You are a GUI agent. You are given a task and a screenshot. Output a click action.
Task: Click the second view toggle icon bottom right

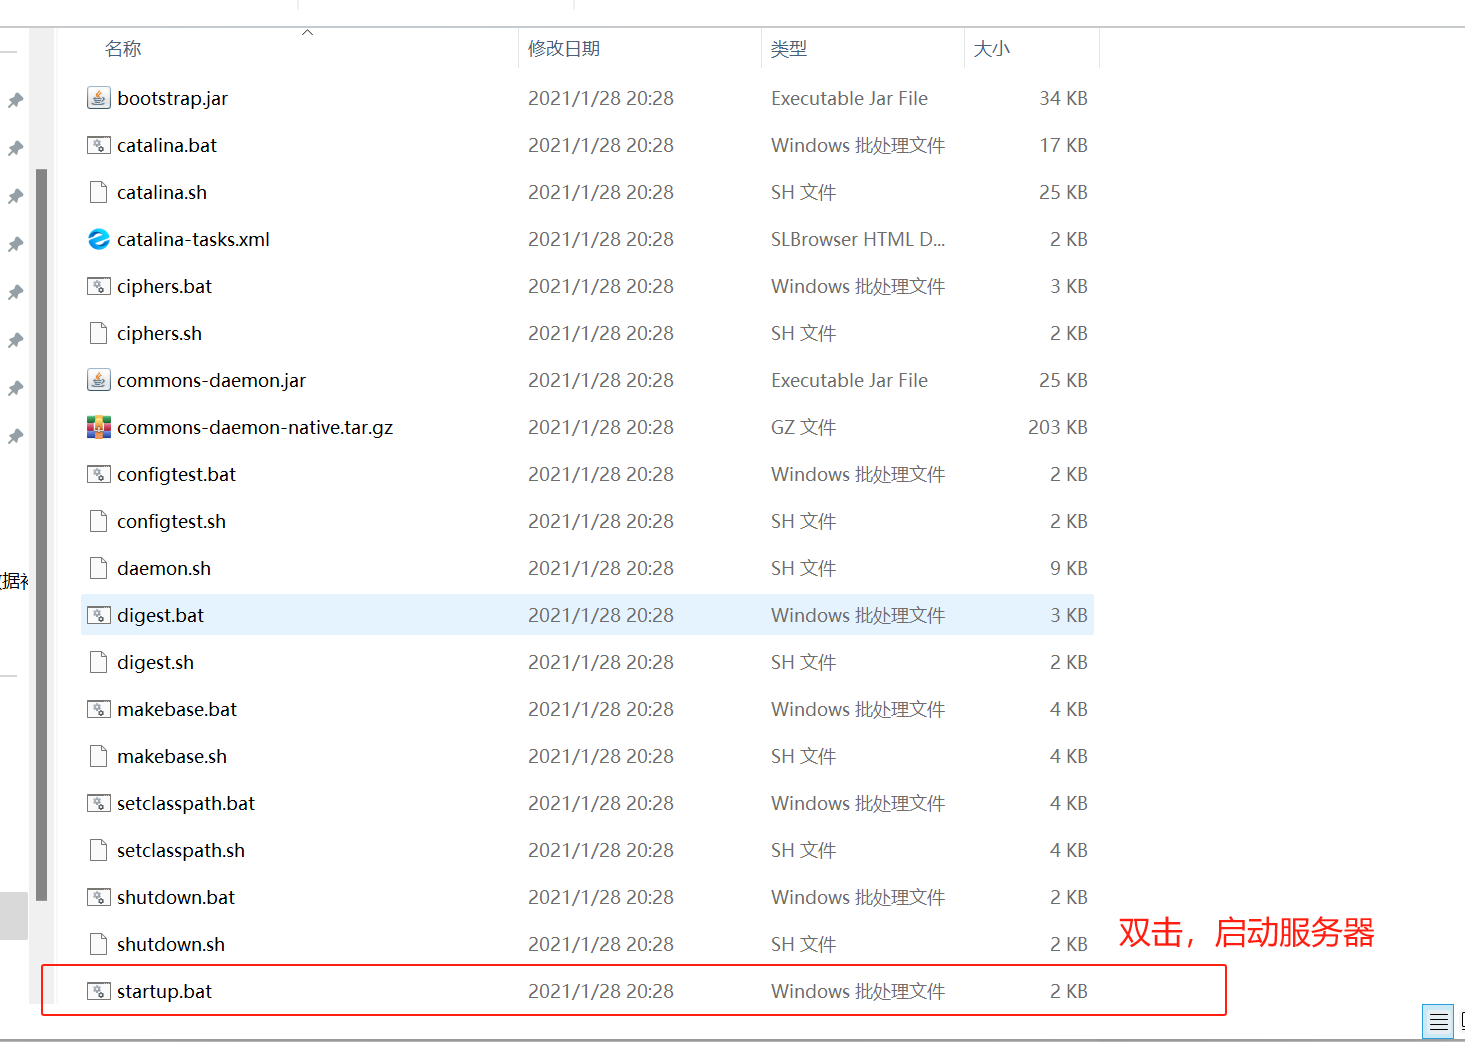1460,1021
